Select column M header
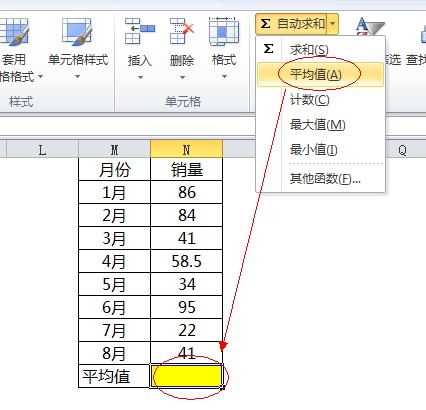The image size is (426, 410). click(114, 149)
